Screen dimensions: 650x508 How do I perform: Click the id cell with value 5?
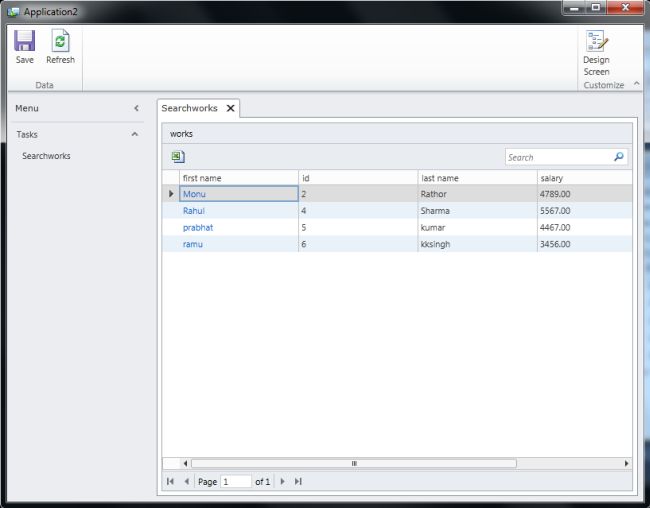point(358,227)
